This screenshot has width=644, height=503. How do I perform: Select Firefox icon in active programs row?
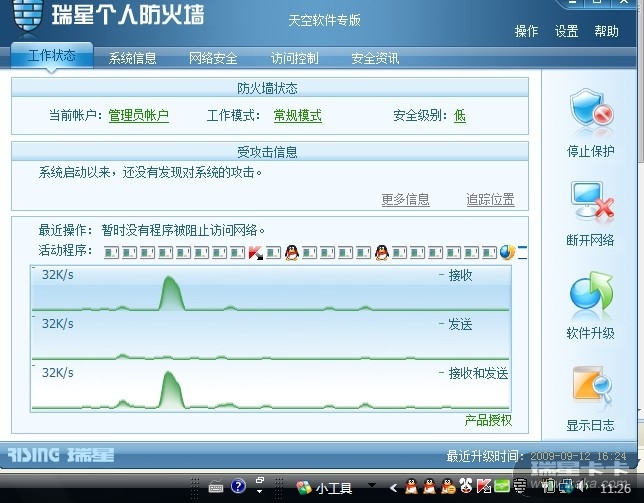pyautogui.click(x=508, y=252)
